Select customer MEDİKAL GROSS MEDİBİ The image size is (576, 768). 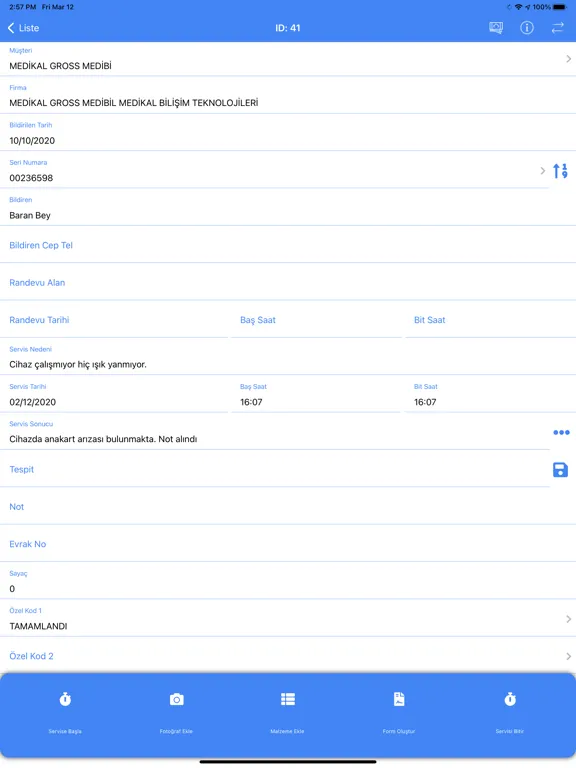pos(60,66)
